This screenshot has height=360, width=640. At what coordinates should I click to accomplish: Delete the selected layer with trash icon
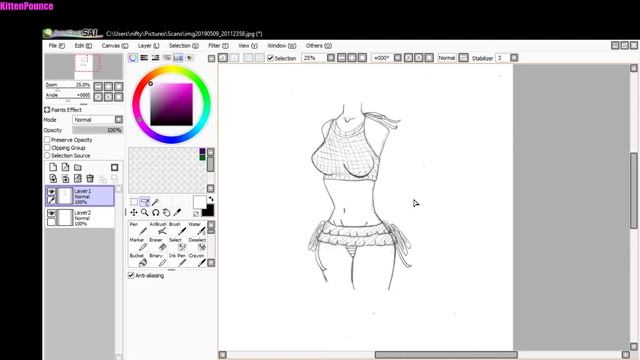(x=90, y=178)
